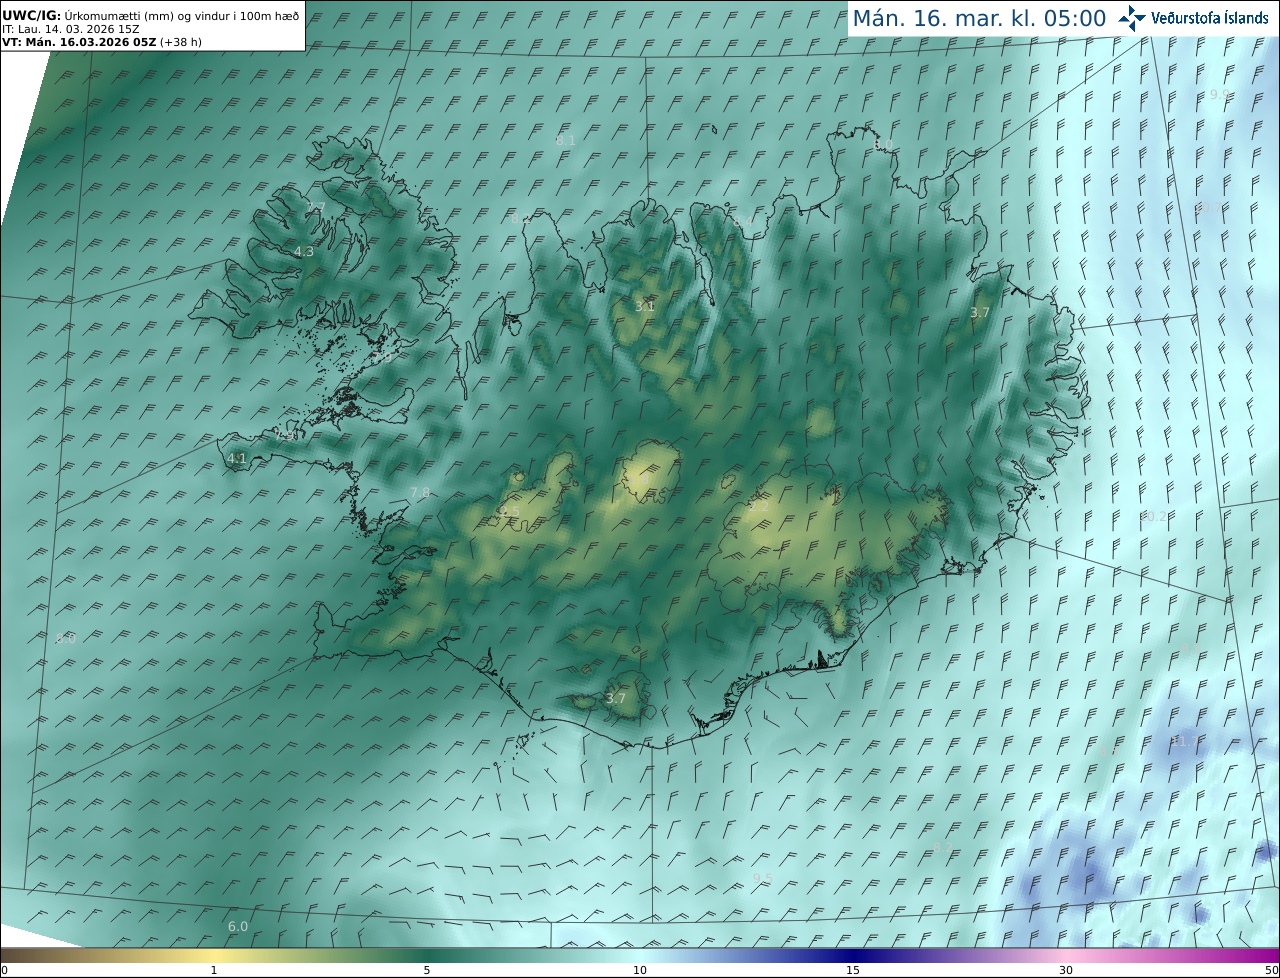Pick the pale yellow segment of the color scale
Image resolution: width=1280 pixels, height=978 pixels.
pos(214,955)
